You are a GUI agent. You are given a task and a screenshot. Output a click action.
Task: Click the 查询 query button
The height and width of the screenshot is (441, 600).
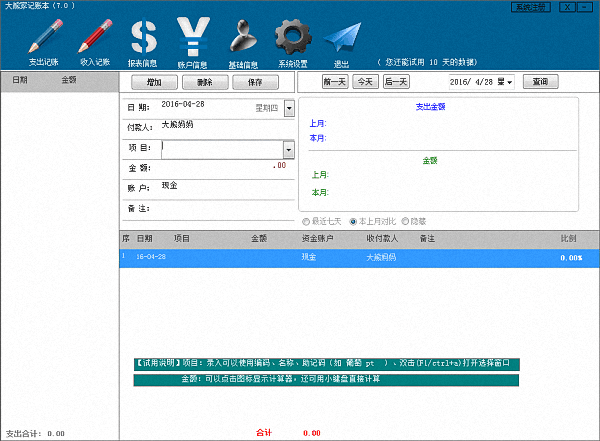pos(540,82)
